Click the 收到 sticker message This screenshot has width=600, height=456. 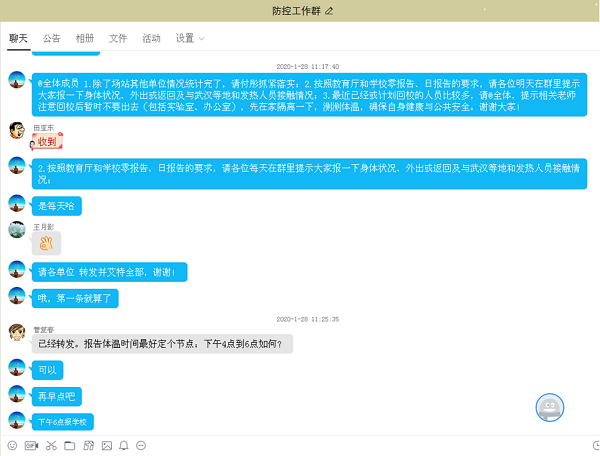click(50, 141)
